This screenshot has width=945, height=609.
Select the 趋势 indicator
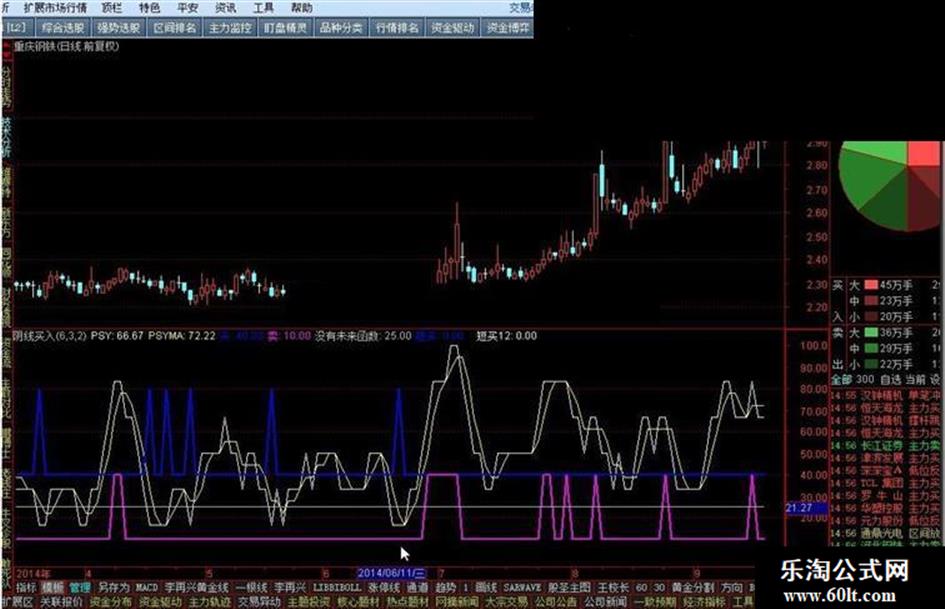point(445,587)
